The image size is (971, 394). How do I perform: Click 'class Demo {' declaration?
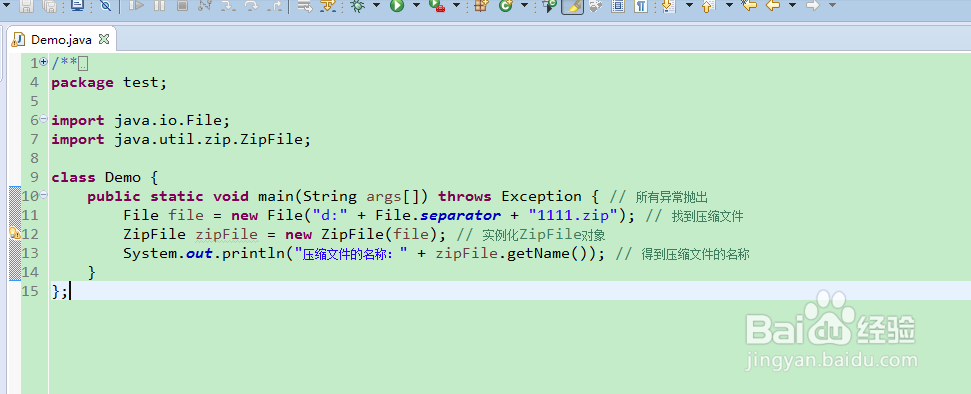pyautogui.click(x=105, y=178)
